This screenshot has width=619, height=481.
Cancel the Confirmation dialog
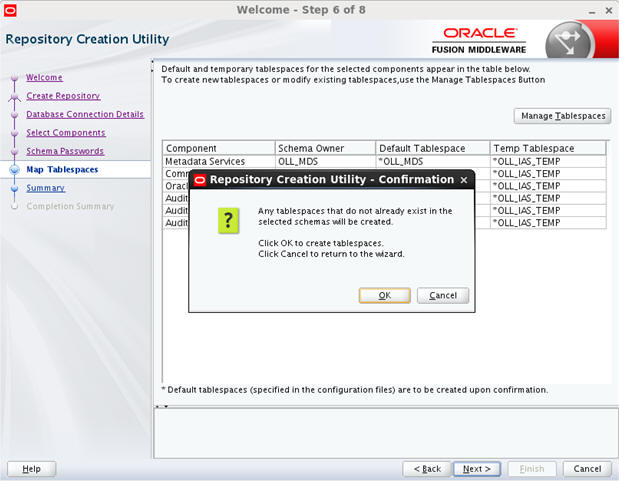coord(443,295)
